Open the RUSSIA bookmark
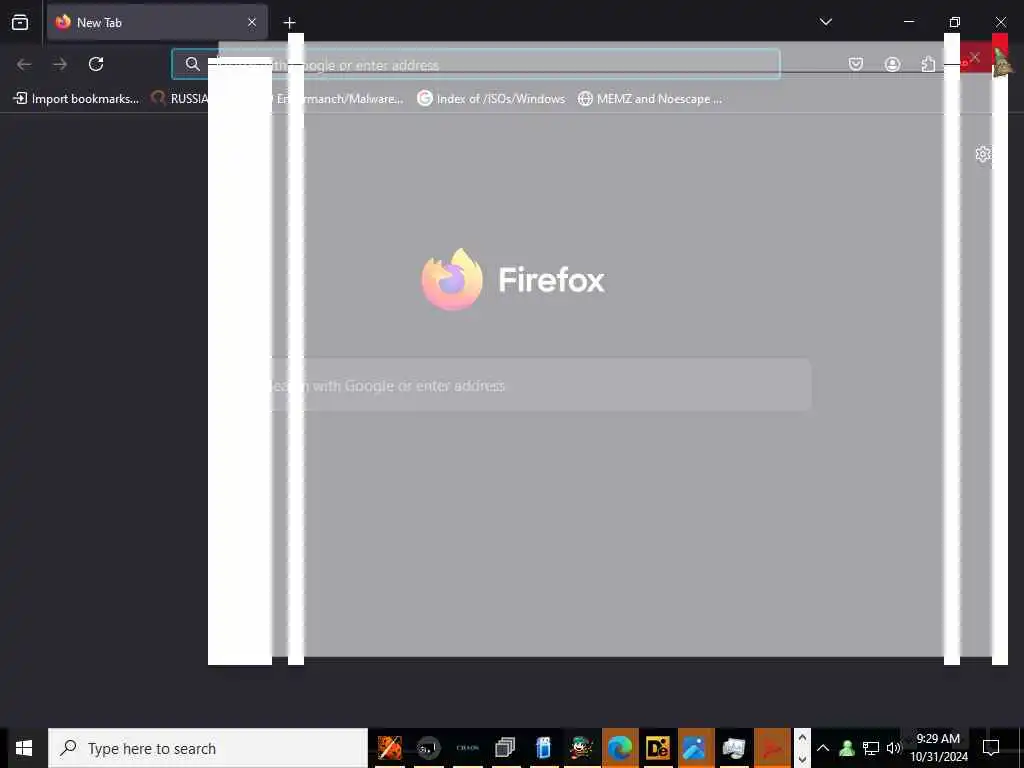Viewport: 1024px width, 768px height. [x=179, y=99]
